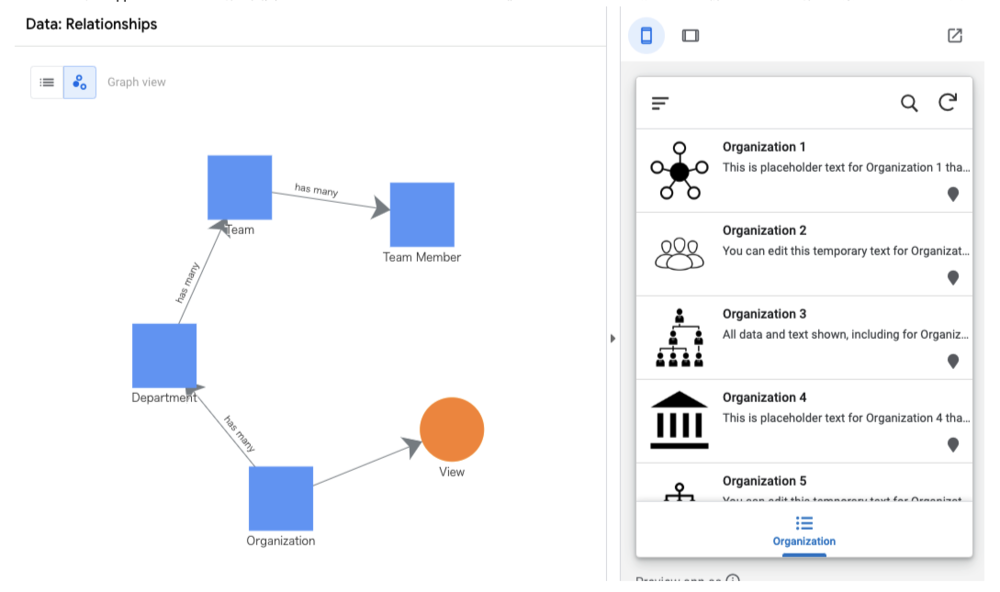Viewport: 1000px width, 592px height.
Task: Click the Organization 3 'All data and text' description
Action: (x=846, y=334)
